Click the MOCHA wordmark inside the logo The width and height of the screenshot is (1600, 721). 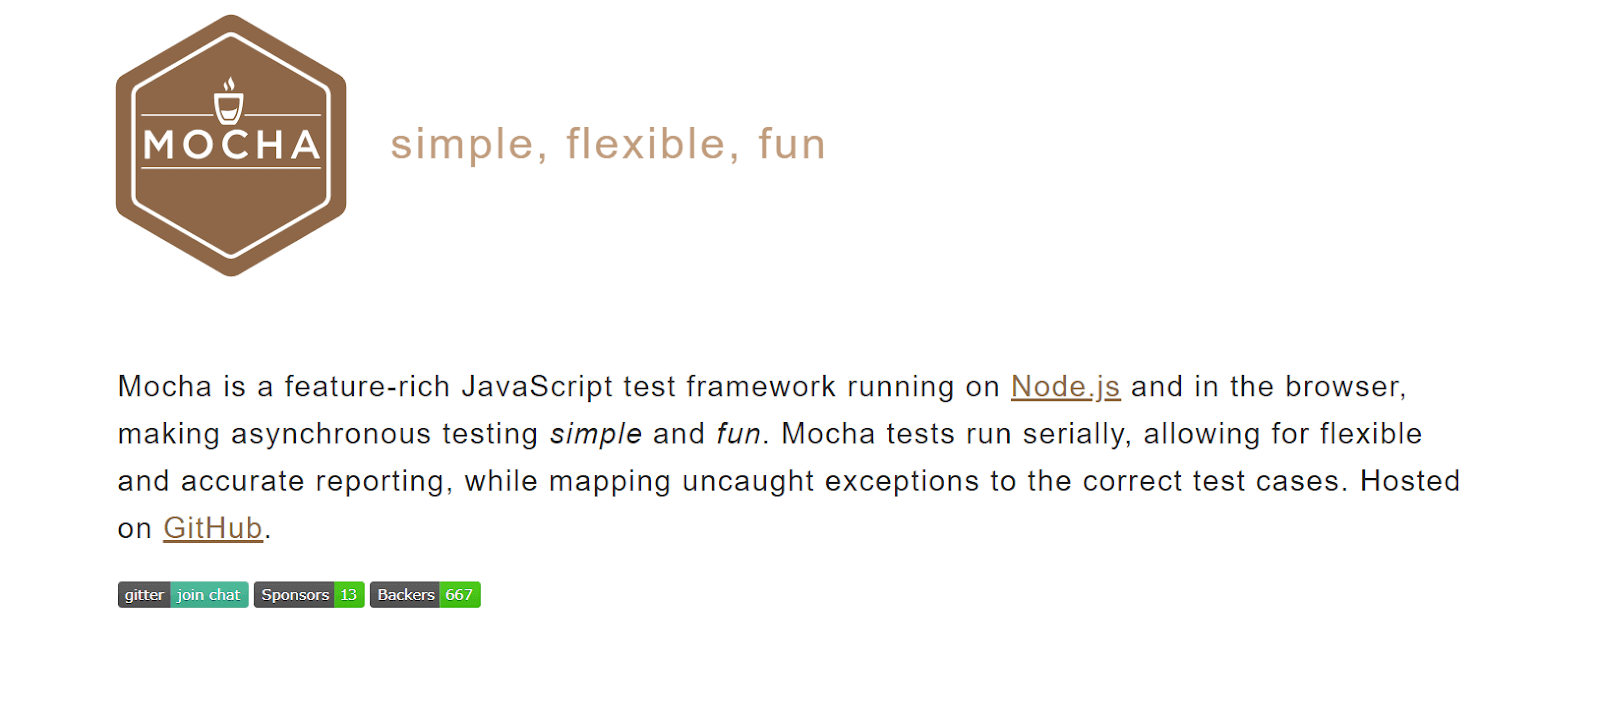pyautogui.click(x=231, y=145)
